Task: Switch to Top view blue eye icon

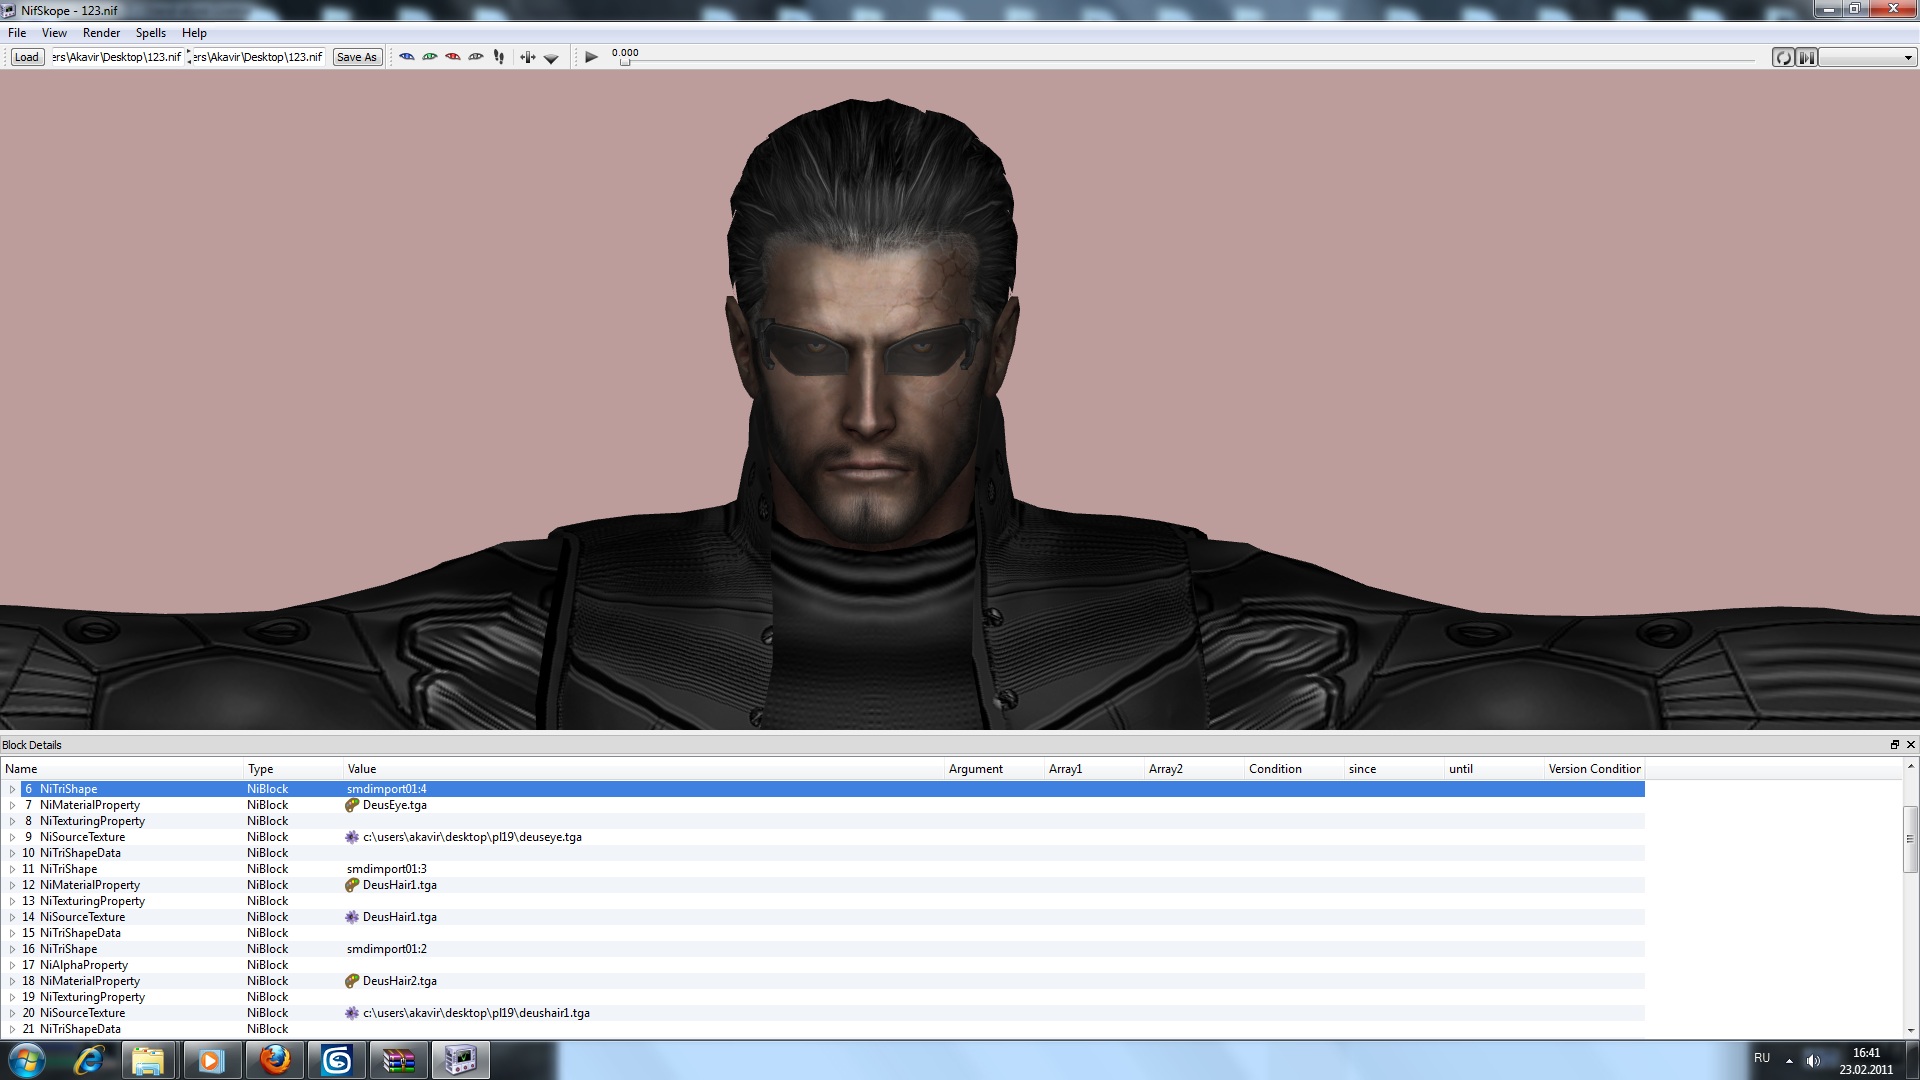Action: [x=407, y=57]
